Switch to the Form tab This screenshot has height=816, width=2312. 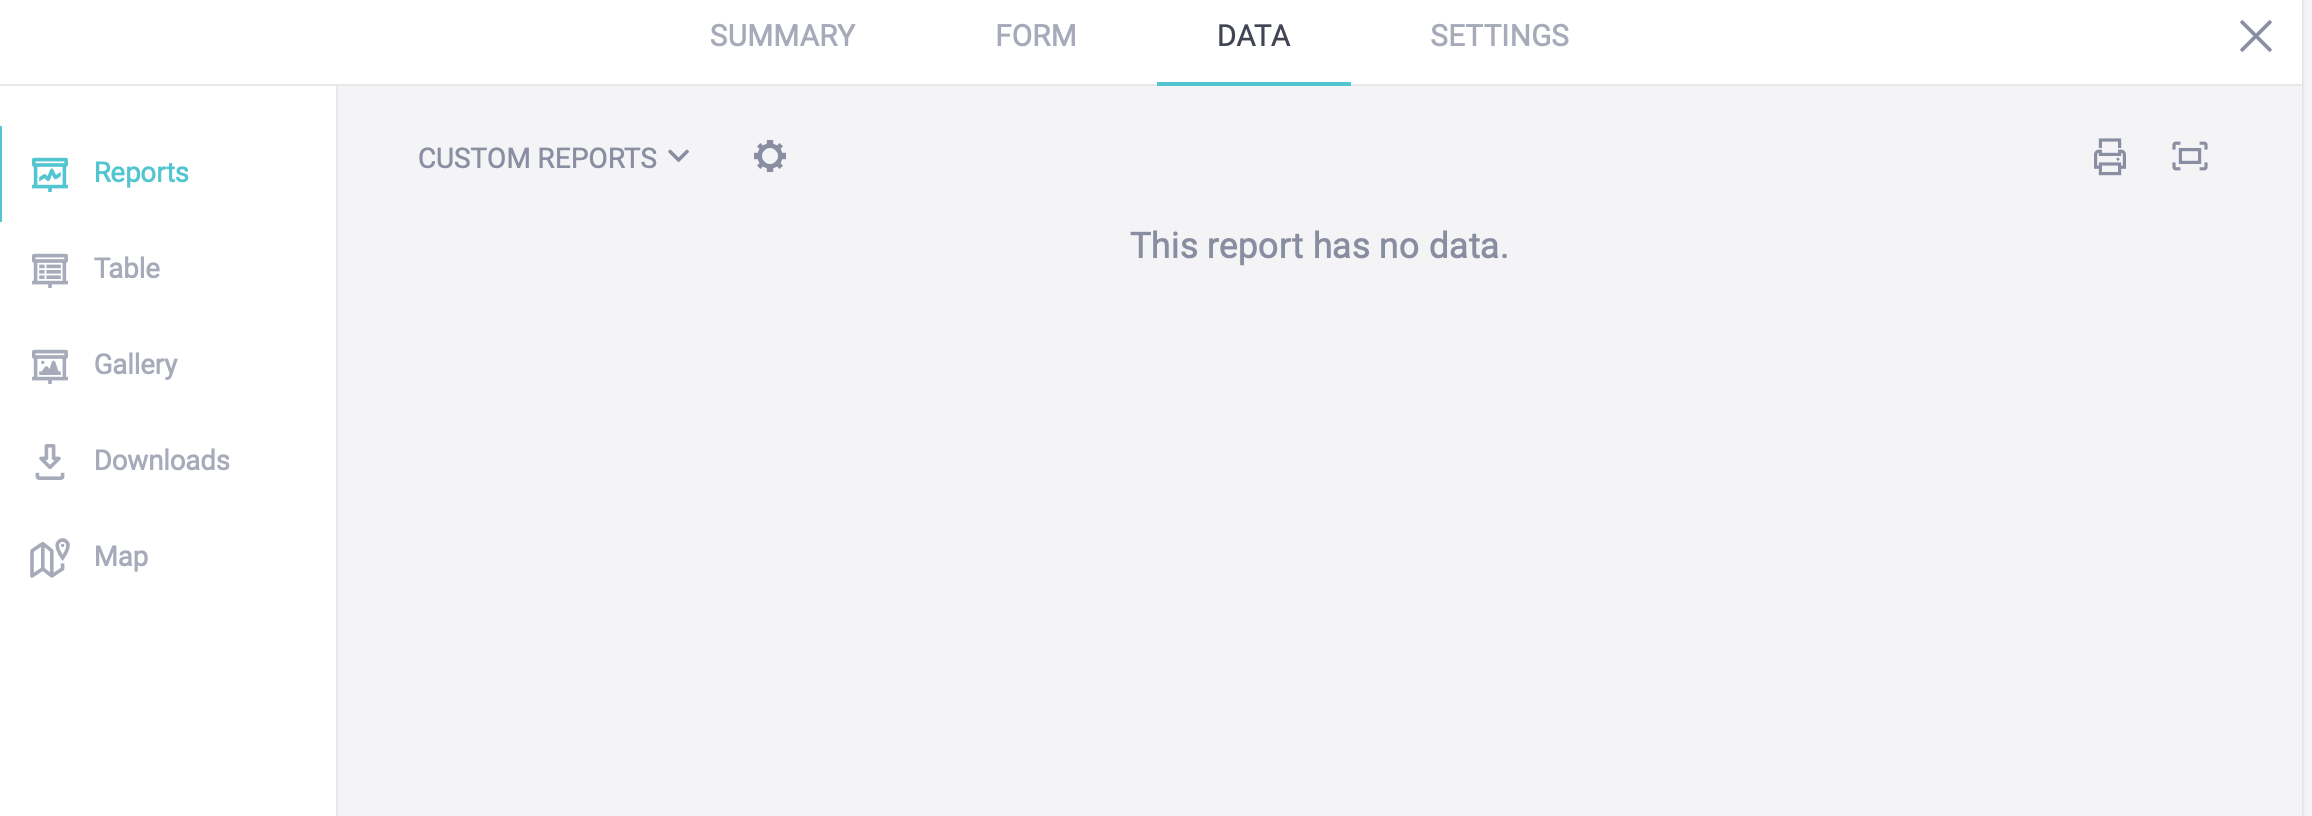click(1035, 36)
